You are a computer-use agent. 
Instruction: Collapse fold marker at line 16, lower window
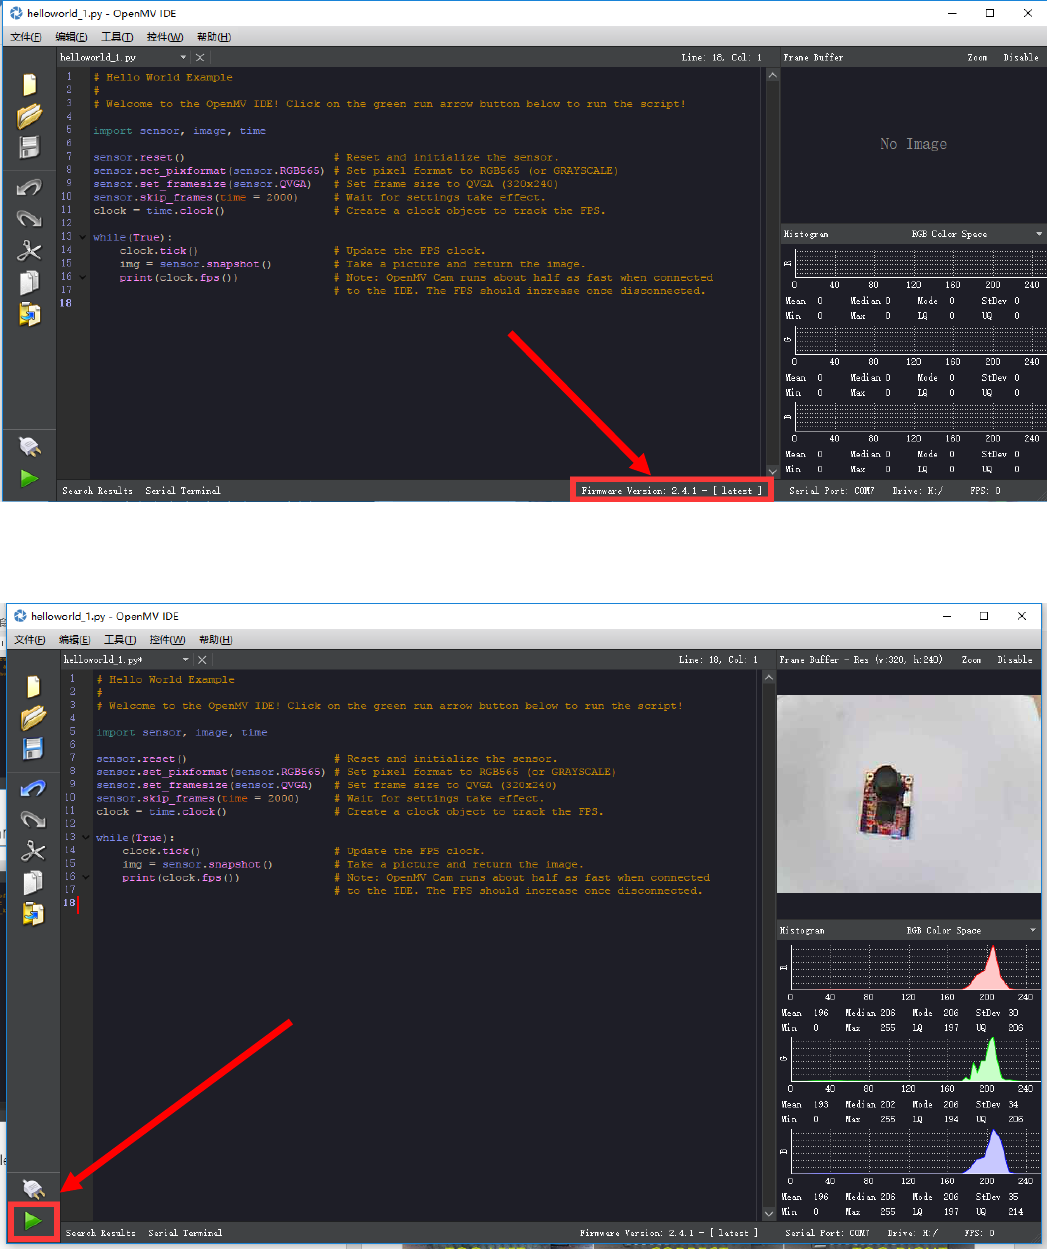(86, 877)
